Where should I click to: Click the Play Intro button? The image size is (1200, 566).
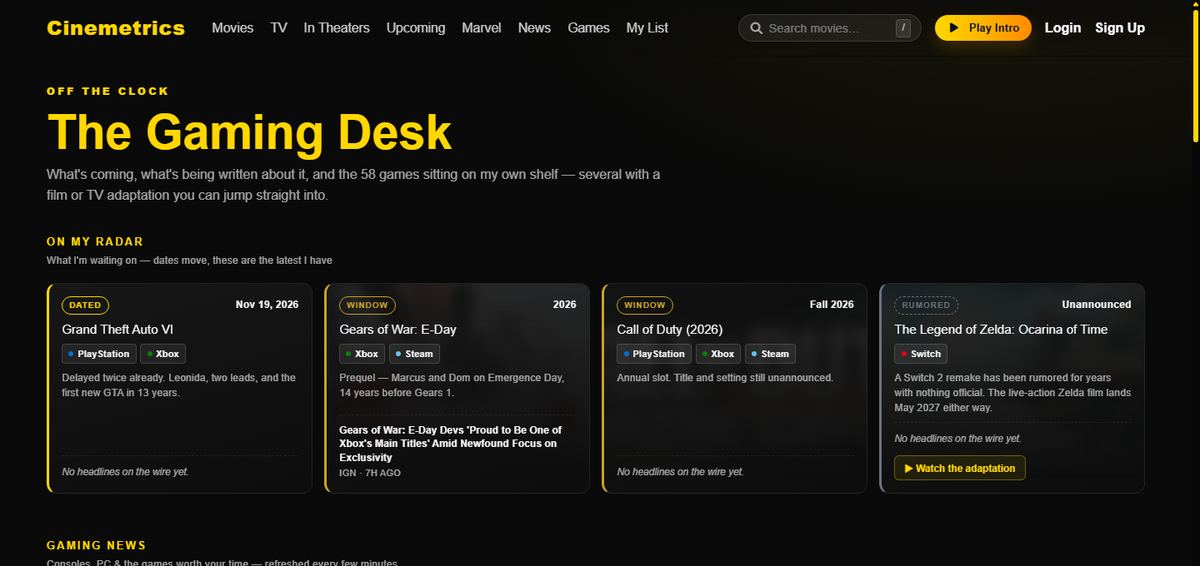tap(983, 28)
